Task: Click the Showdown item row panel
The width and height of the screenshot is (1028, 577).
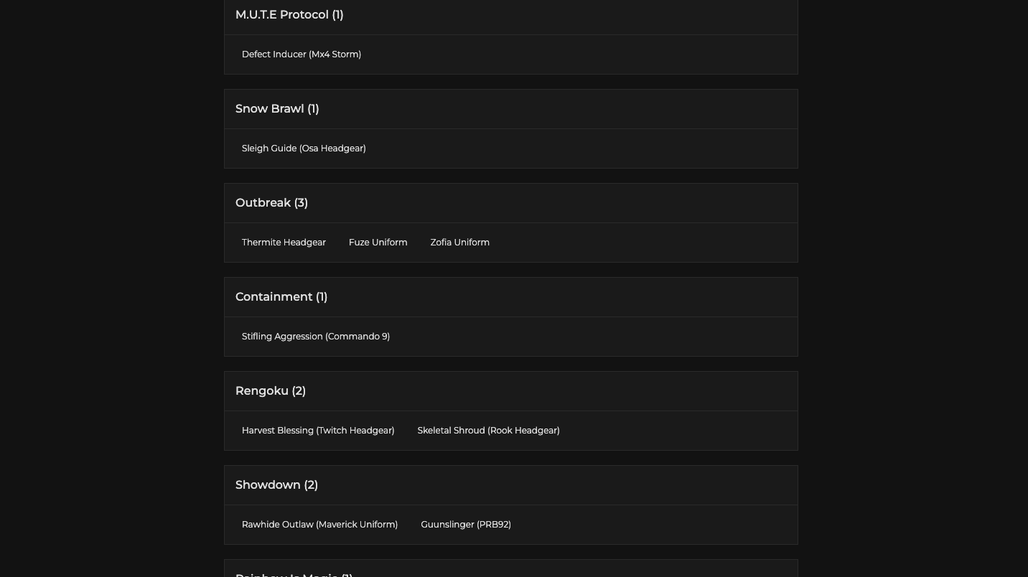Action: tap(511, 525)
